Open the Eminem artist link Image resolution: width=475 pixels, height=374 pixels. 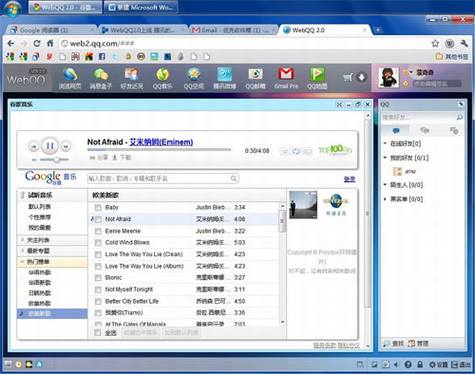click(x=161, y=142)
